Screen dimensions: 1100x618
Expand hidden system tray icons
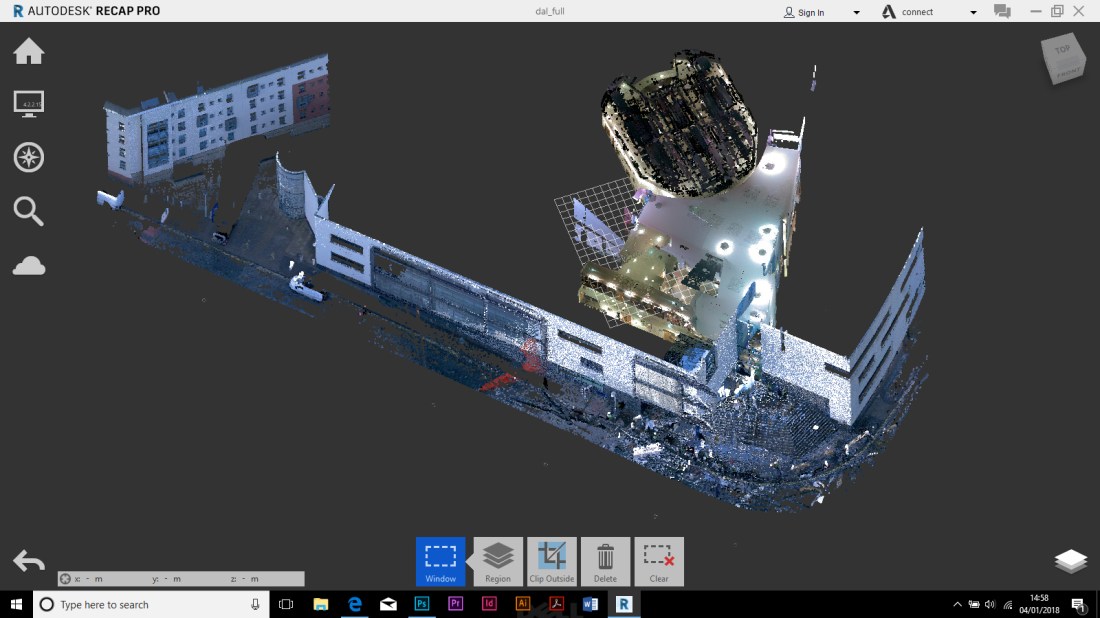(x=956, y=604)
